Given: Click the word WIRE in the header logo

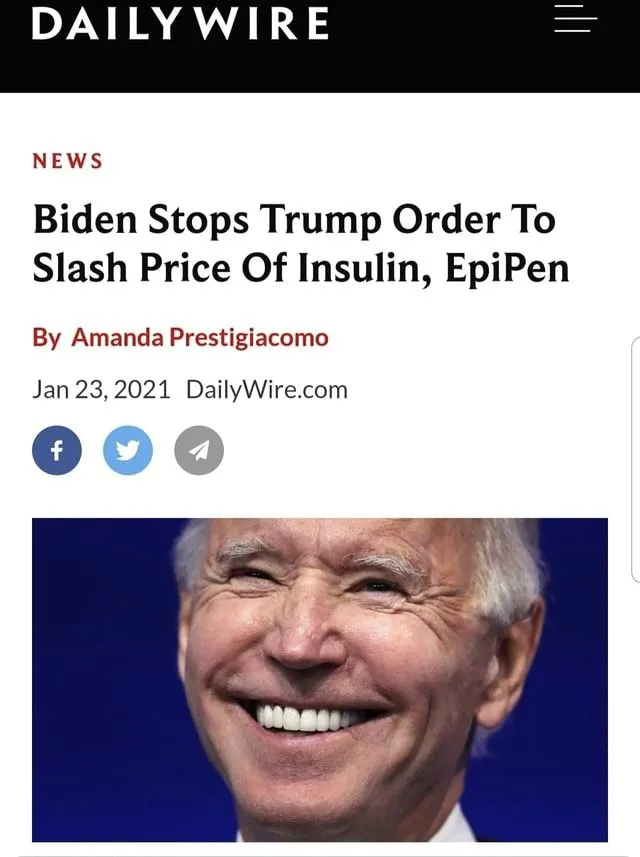Looking at the screenshot, I should pyautogui.click(x=261, y=24).
